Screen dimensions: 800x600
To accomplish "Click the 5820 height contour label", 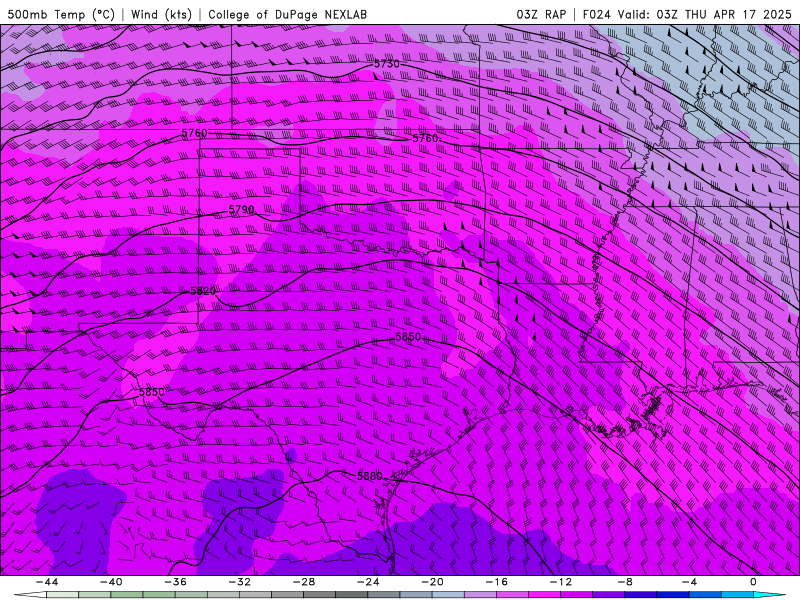I will click(203, 291).
